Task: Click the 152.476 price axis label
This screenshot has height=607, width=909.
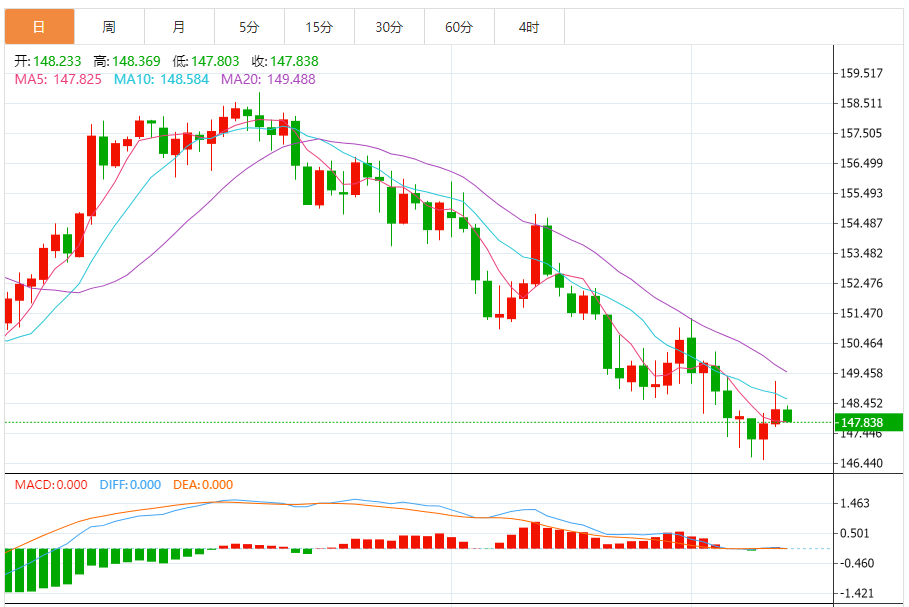Action: [861, 283]
